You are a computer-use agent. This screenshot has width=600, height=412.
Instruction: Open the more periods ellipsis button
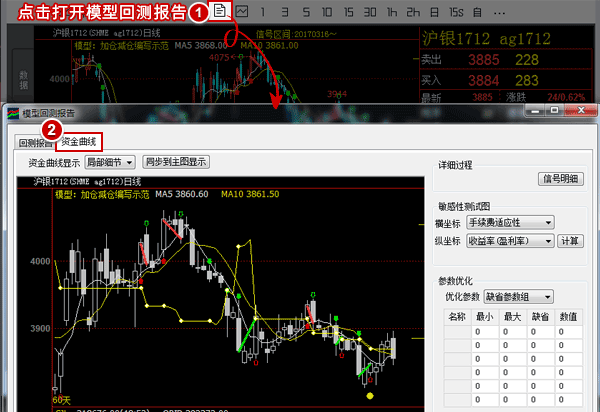click(x=499, y=12)
